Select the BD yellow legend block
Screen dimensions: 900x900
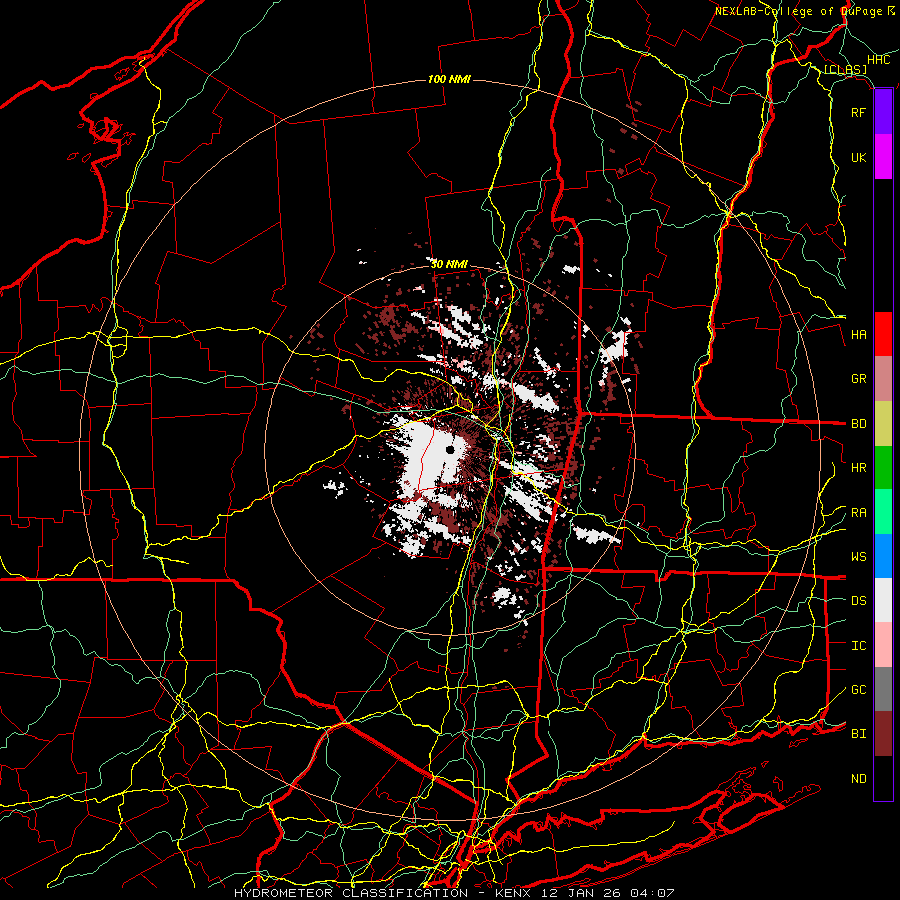click(x=883, y=424)
